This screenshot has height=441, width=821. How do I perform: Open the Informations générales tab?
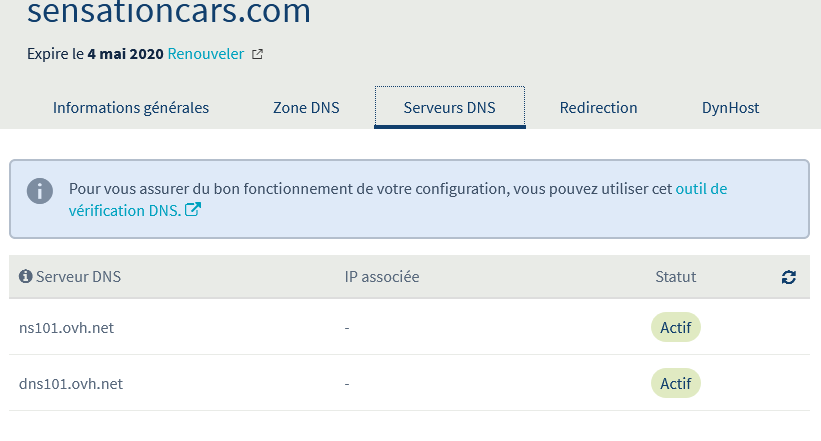131,108
